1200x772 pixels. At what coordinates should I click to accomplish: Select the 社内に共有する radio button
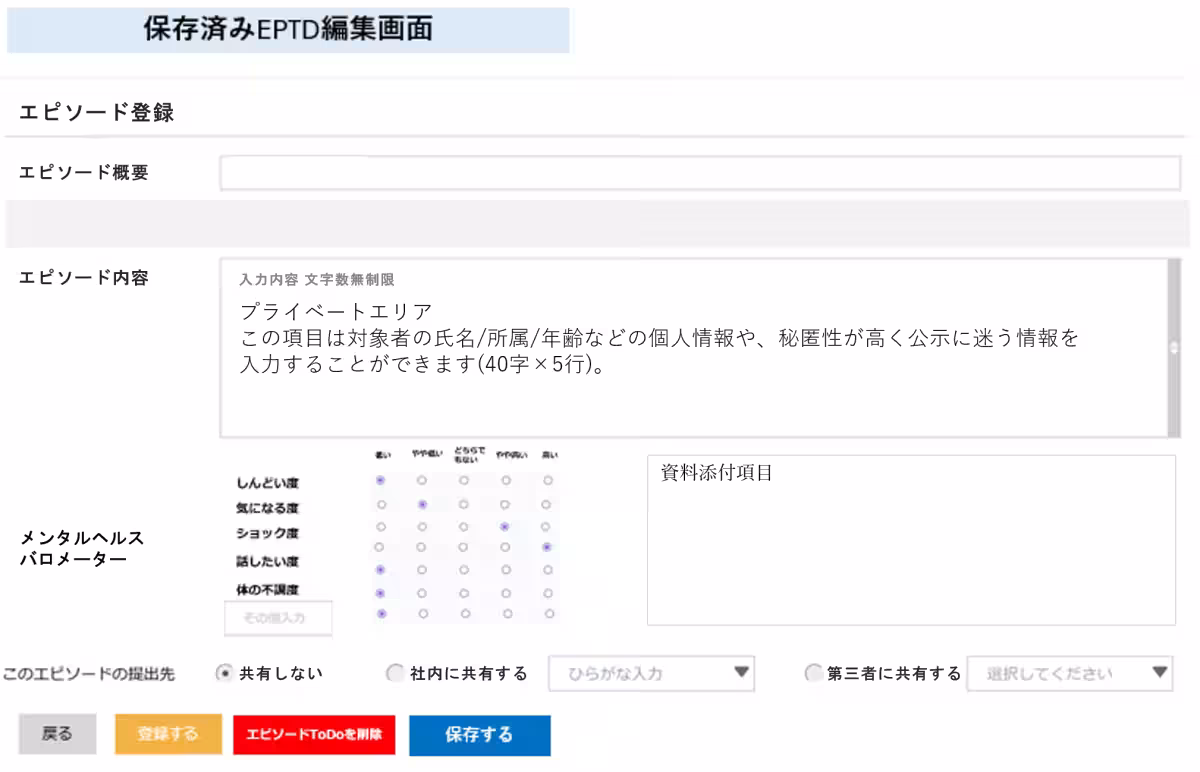[x=395, y=673]
